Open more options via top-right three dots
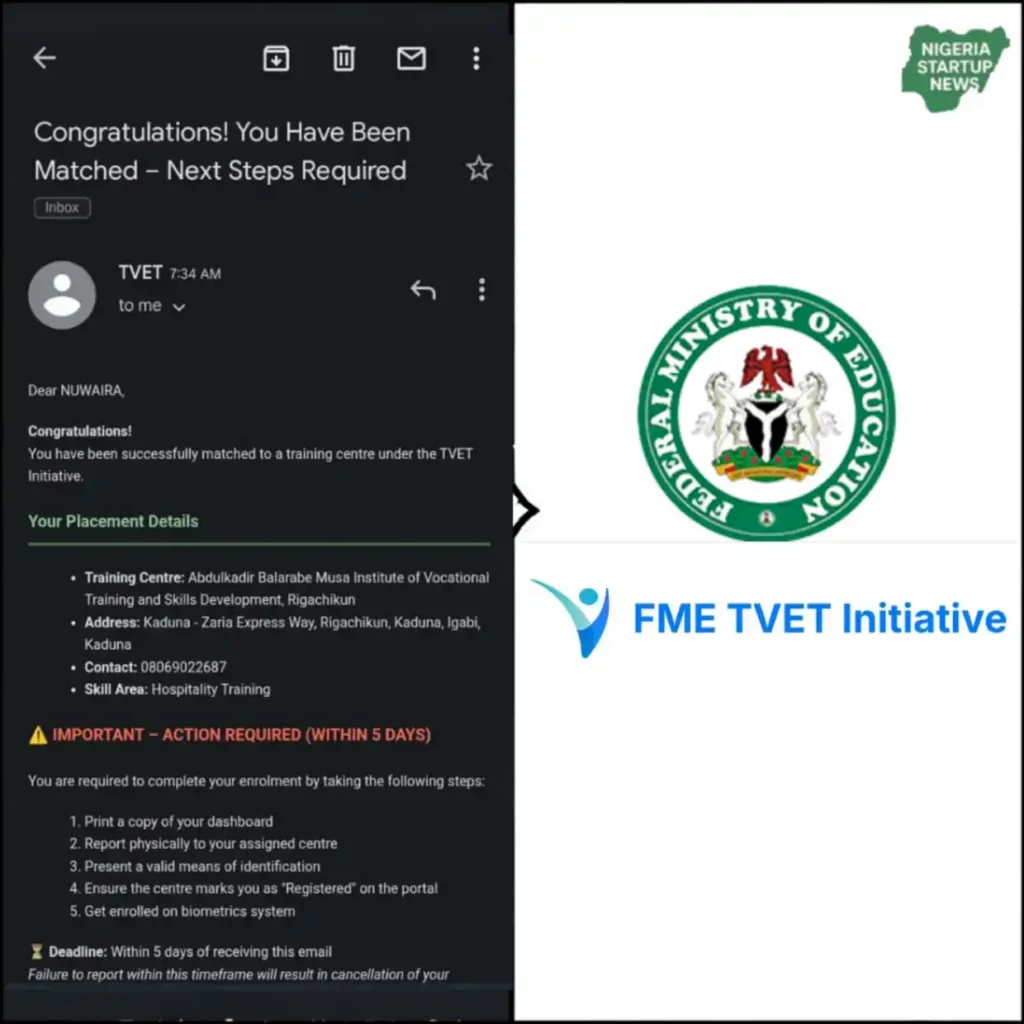The width and height of the screenshot is (1024, 1024). coord(476,58)
